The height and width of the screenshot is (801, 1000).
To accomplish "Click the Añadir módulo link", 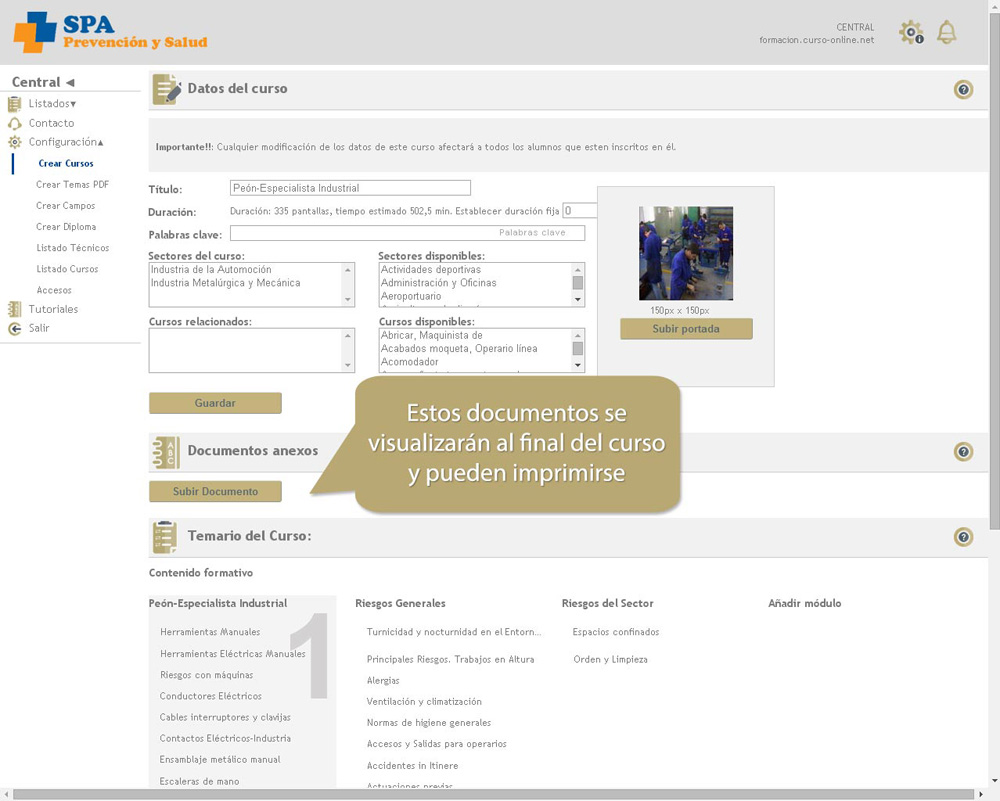I will tap(804, 603).
